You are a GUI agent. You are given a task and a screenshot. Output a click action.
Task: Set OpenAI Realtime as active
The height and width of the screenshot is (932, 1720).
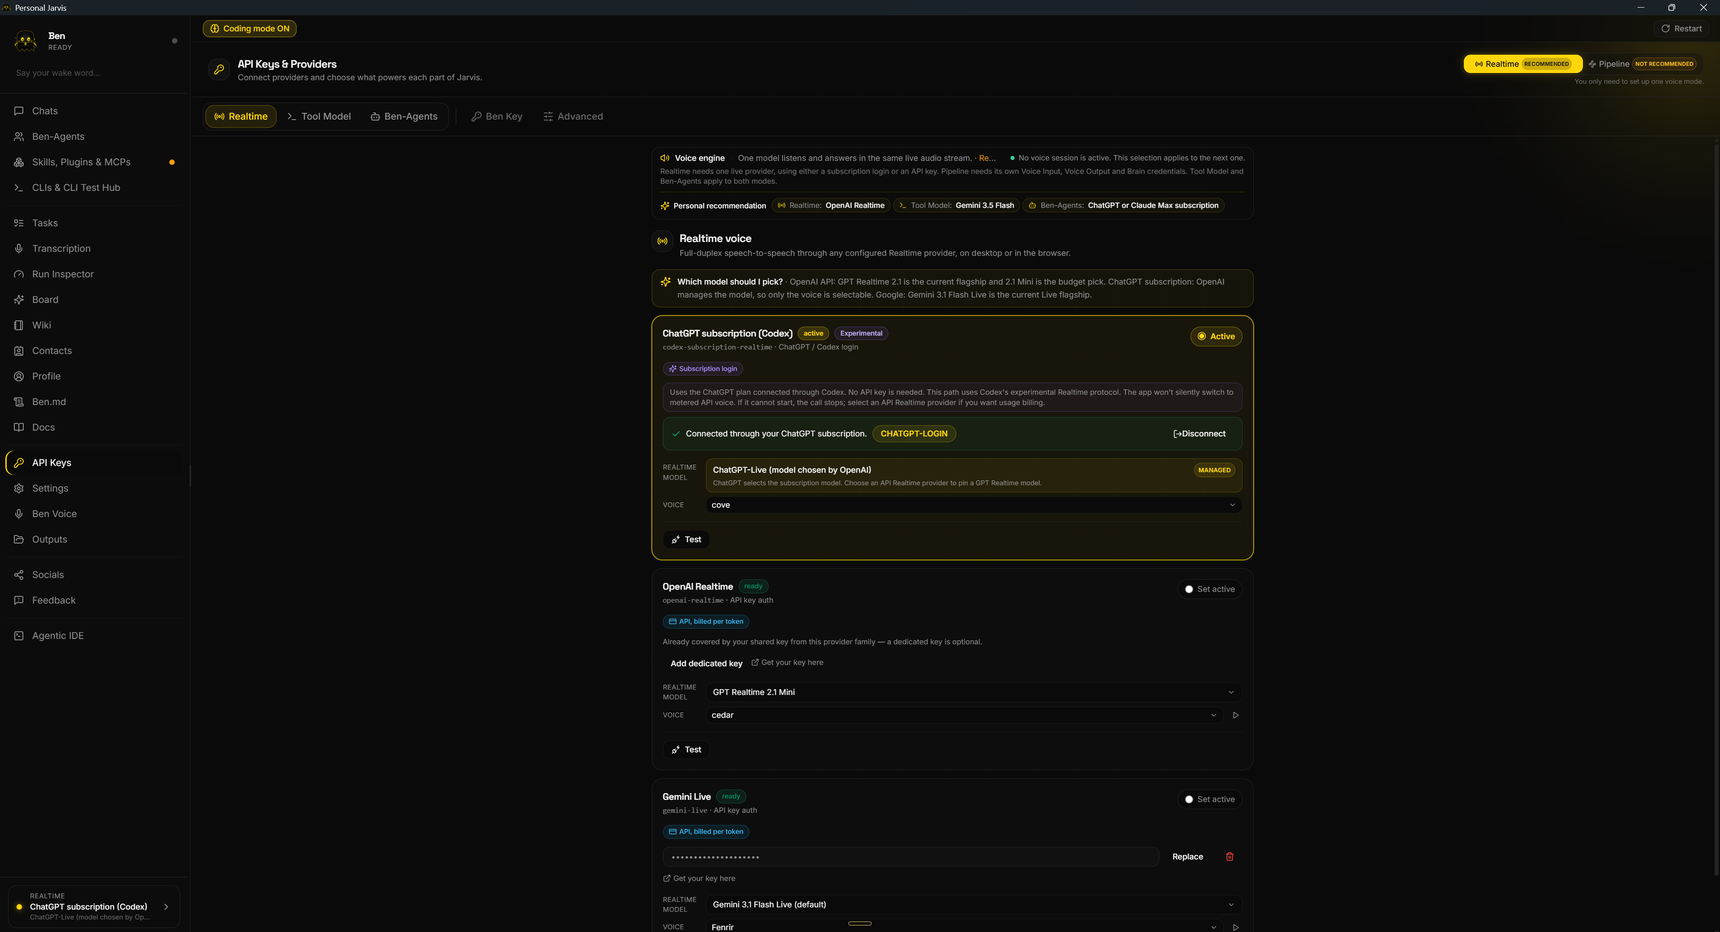click(x=1210, y=589)
